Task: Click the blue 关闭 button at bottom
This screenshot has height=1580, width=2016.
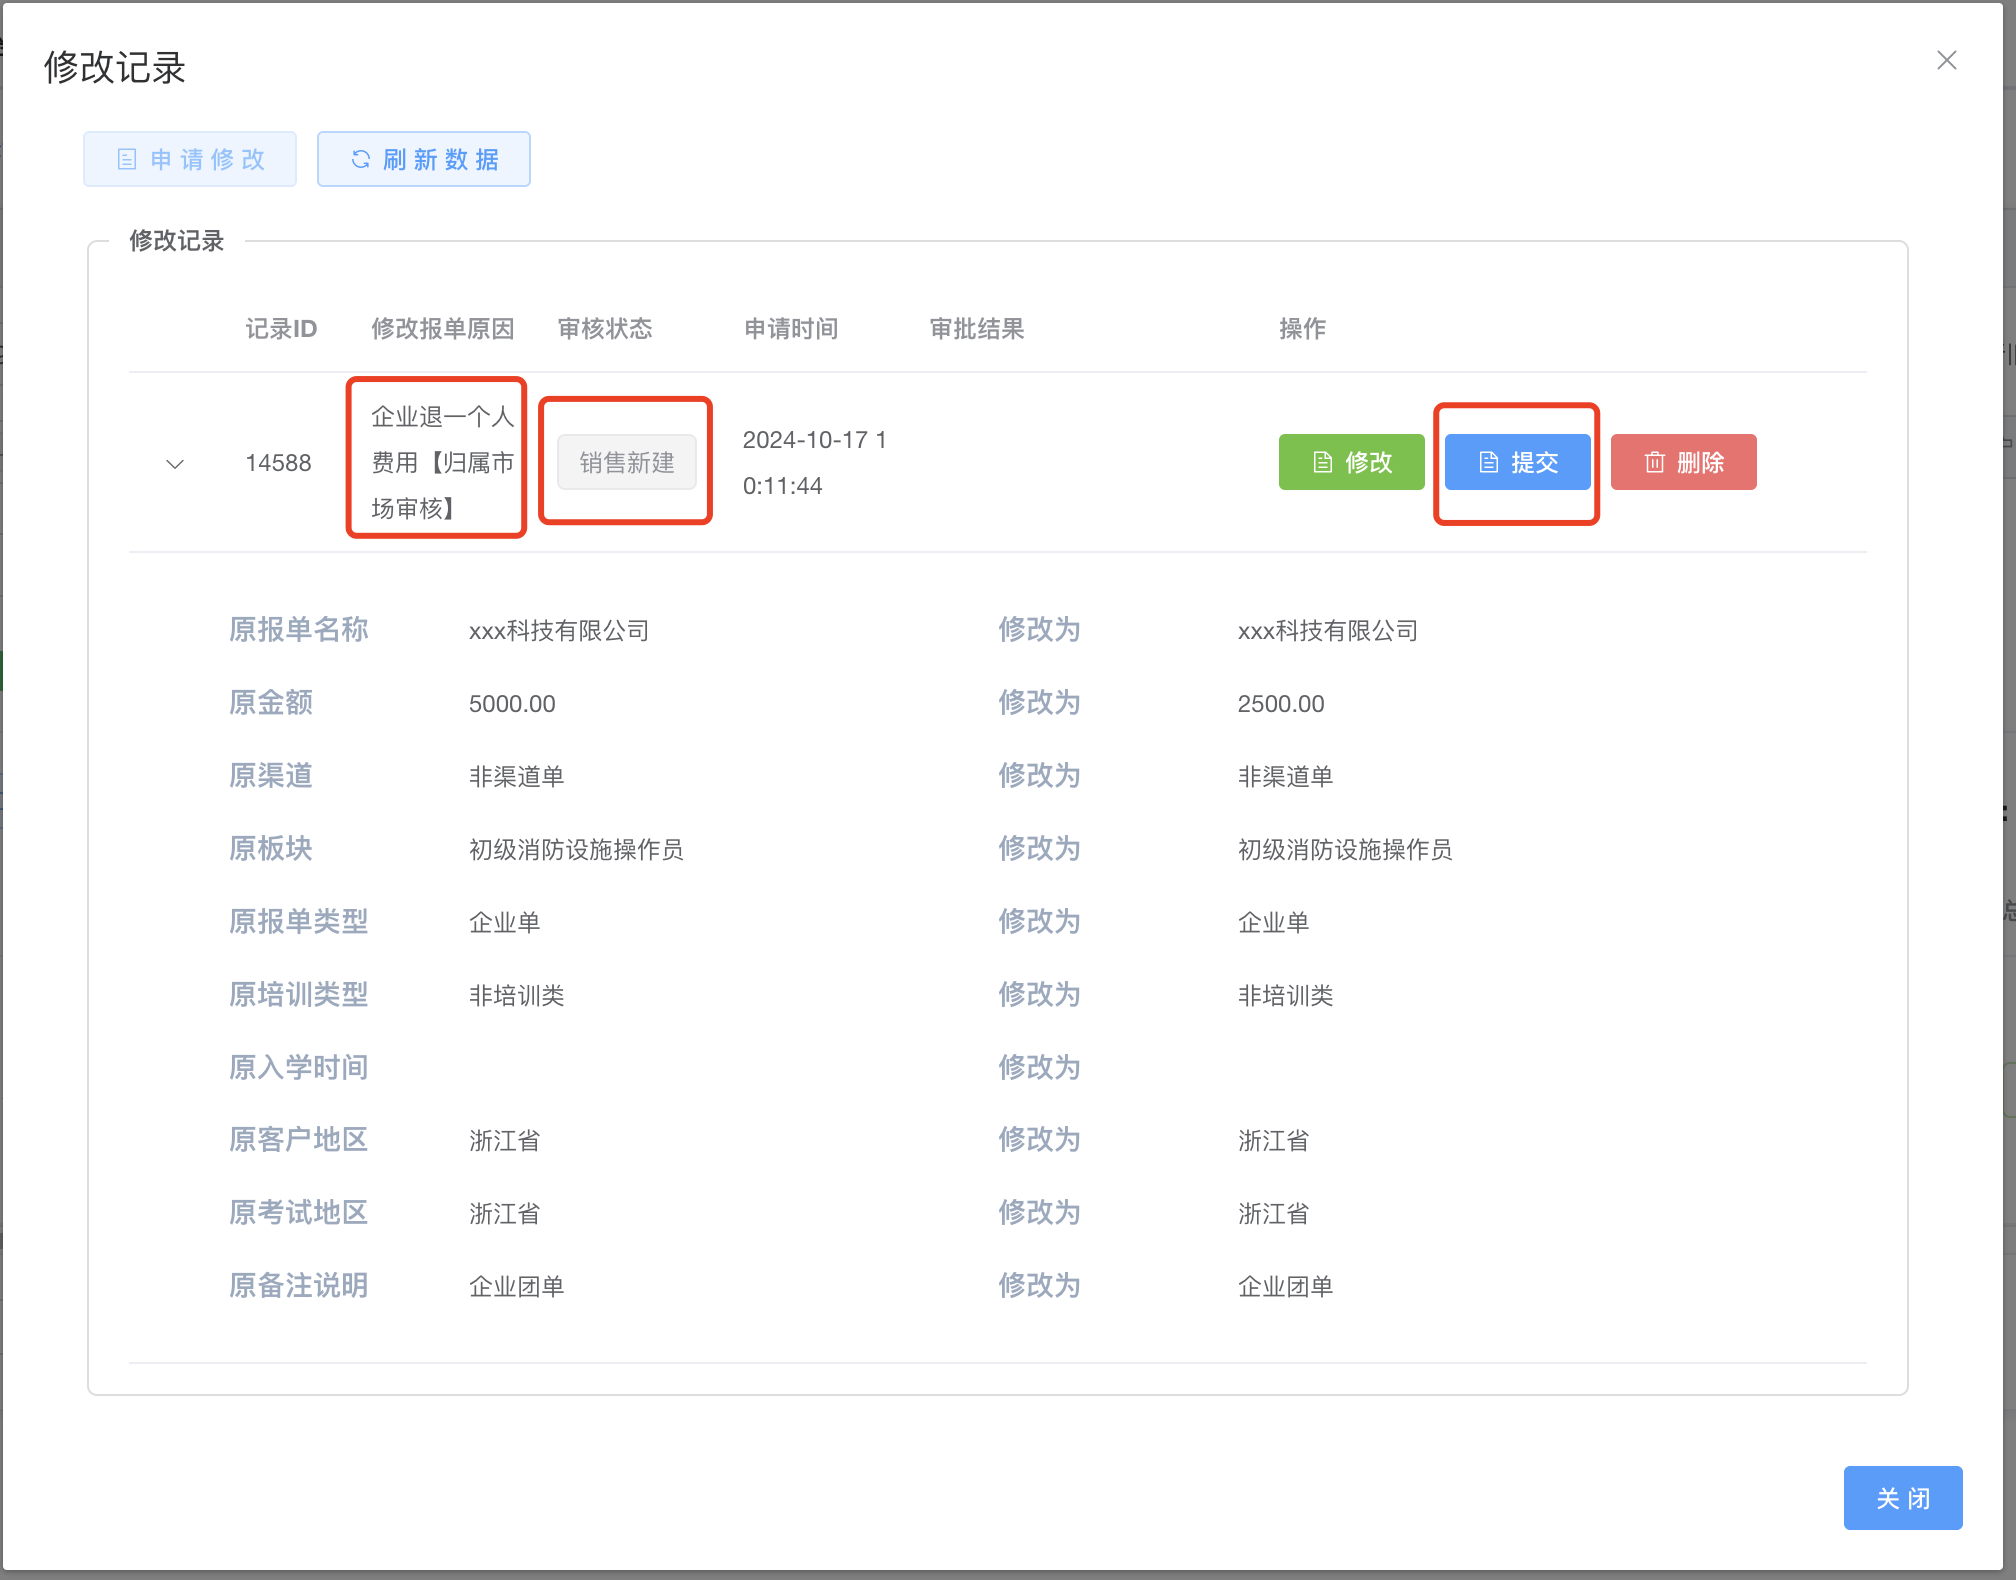Action: tap(1902, 1497)
